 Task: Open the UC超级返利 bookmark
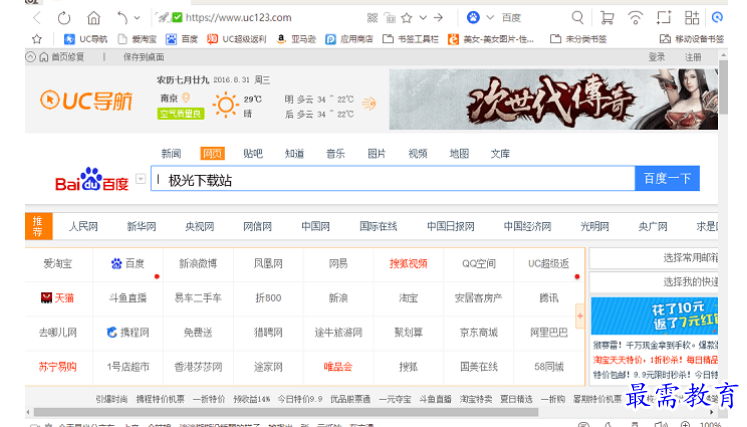click(x=236, y=39)
